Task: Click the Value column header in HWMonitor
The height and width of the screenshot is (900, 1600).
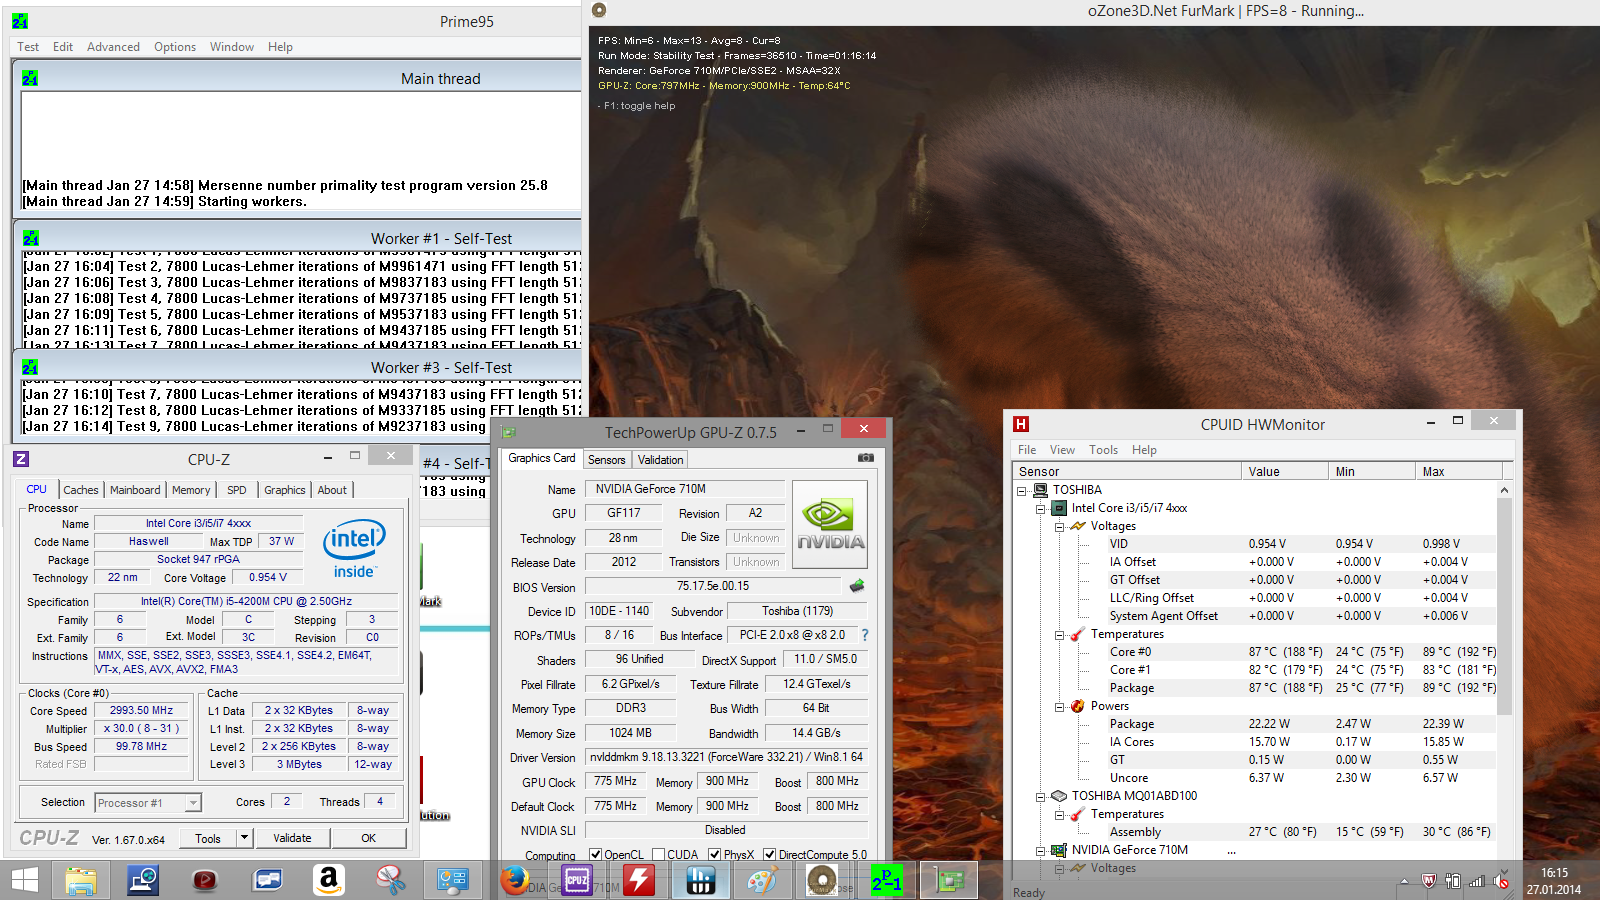Action: 1284,471
